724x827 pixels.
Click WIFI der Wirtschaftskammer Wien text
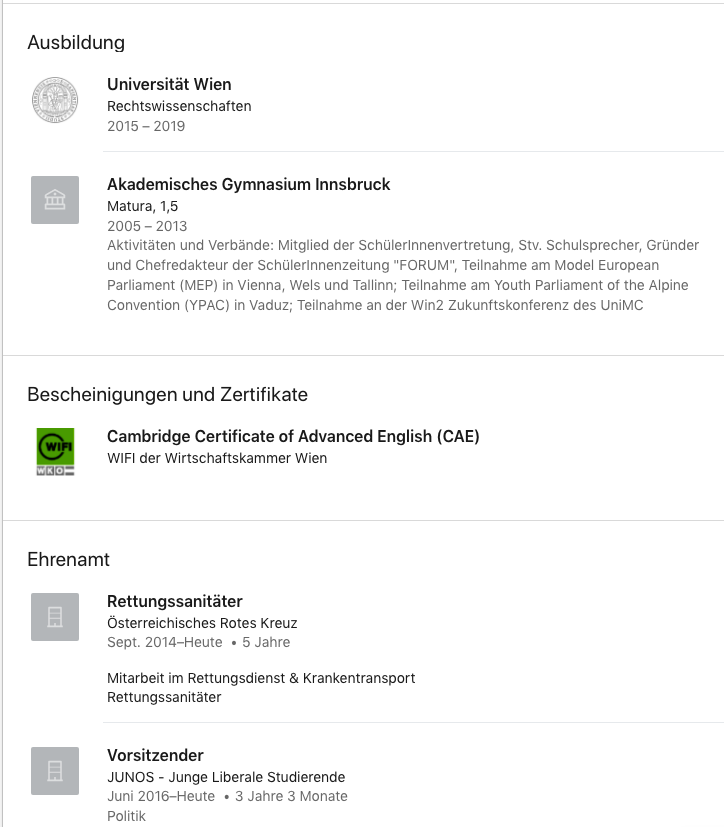point(217,458)
